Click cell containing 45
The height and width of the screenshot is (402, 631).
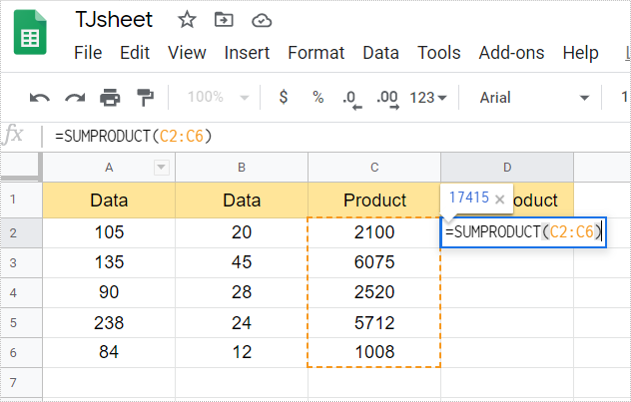241,263
